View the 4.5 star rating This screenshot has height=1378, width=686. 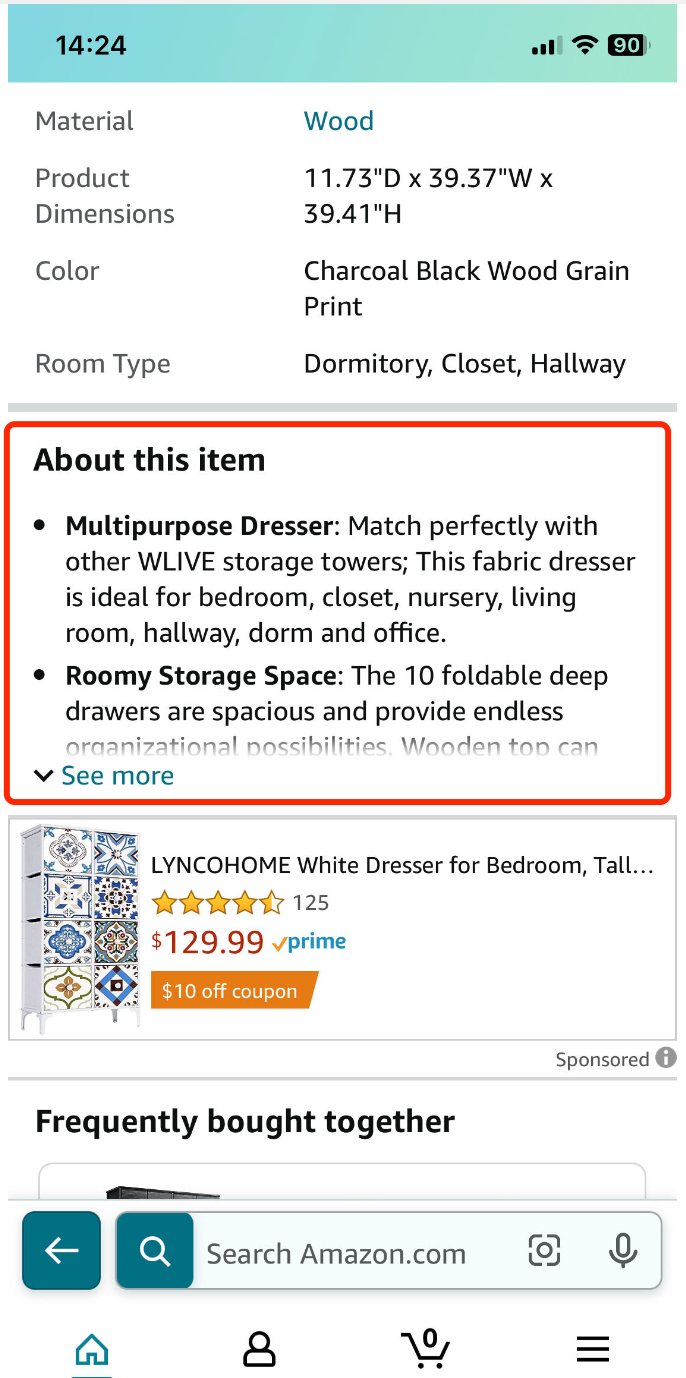217,904
